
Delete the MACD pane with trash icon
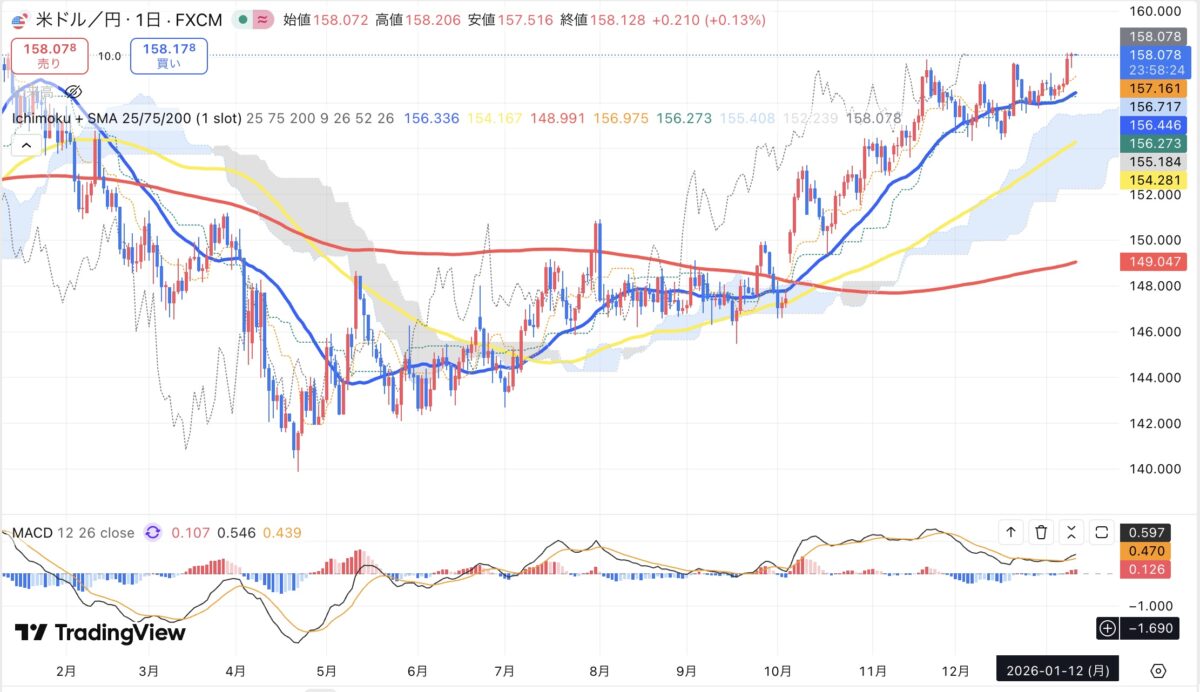pos(1041,532)
